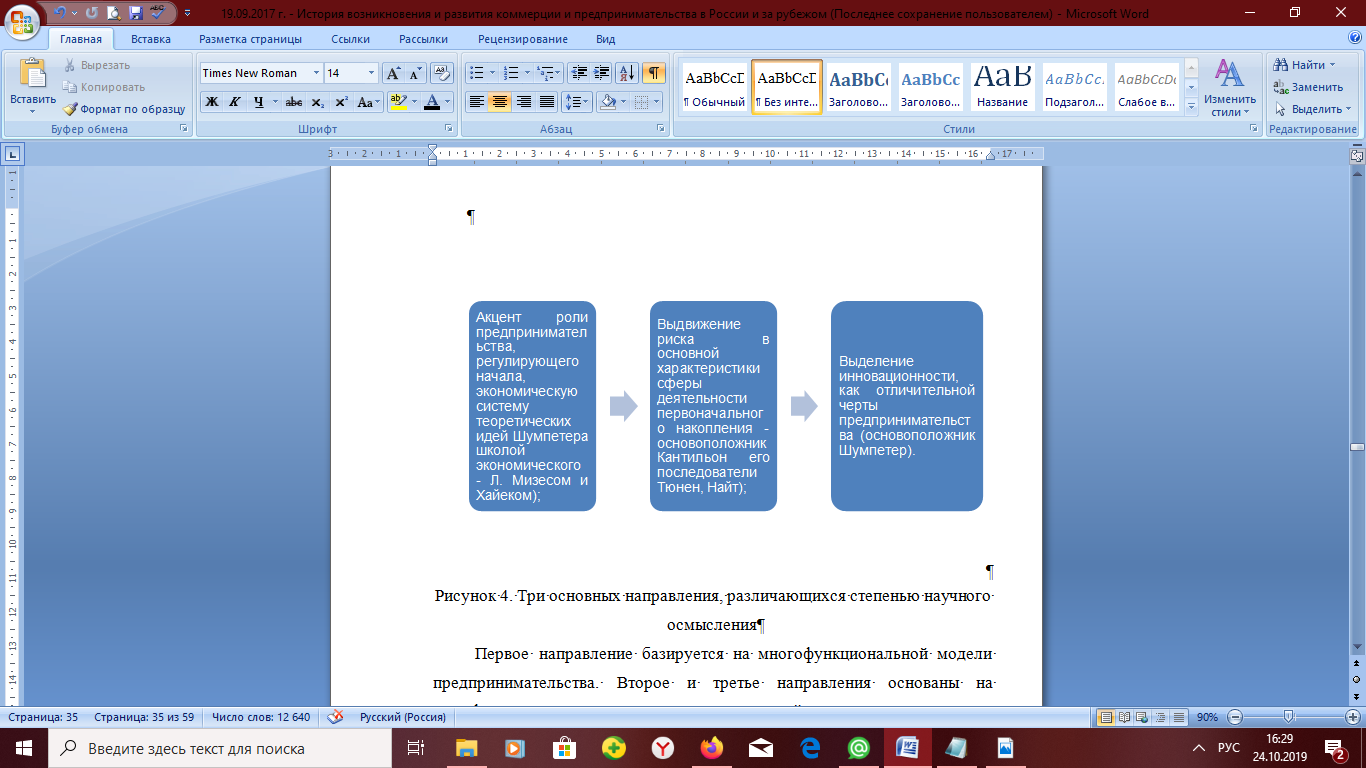
Task: Click the spelling check status icon
Action: (336, 717)
